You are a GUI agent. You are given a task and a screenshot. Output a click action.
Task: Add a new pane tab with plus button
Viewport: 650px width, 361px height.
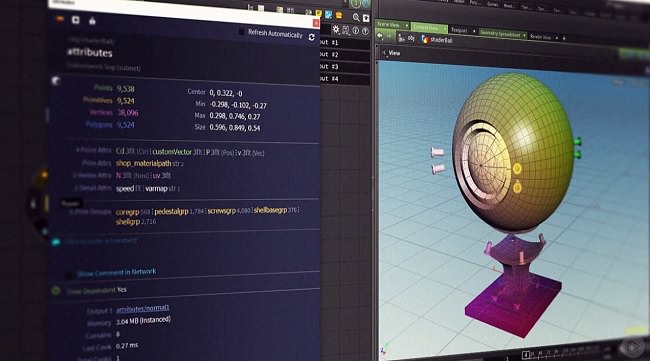(564, 38)
